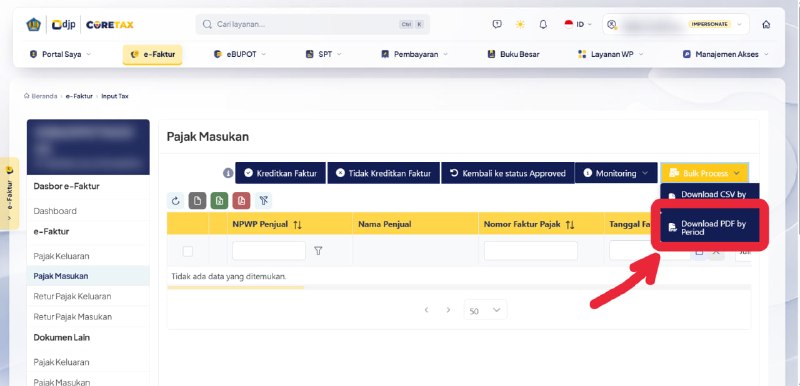Expand the Layanan WP menu

point(610,54)
